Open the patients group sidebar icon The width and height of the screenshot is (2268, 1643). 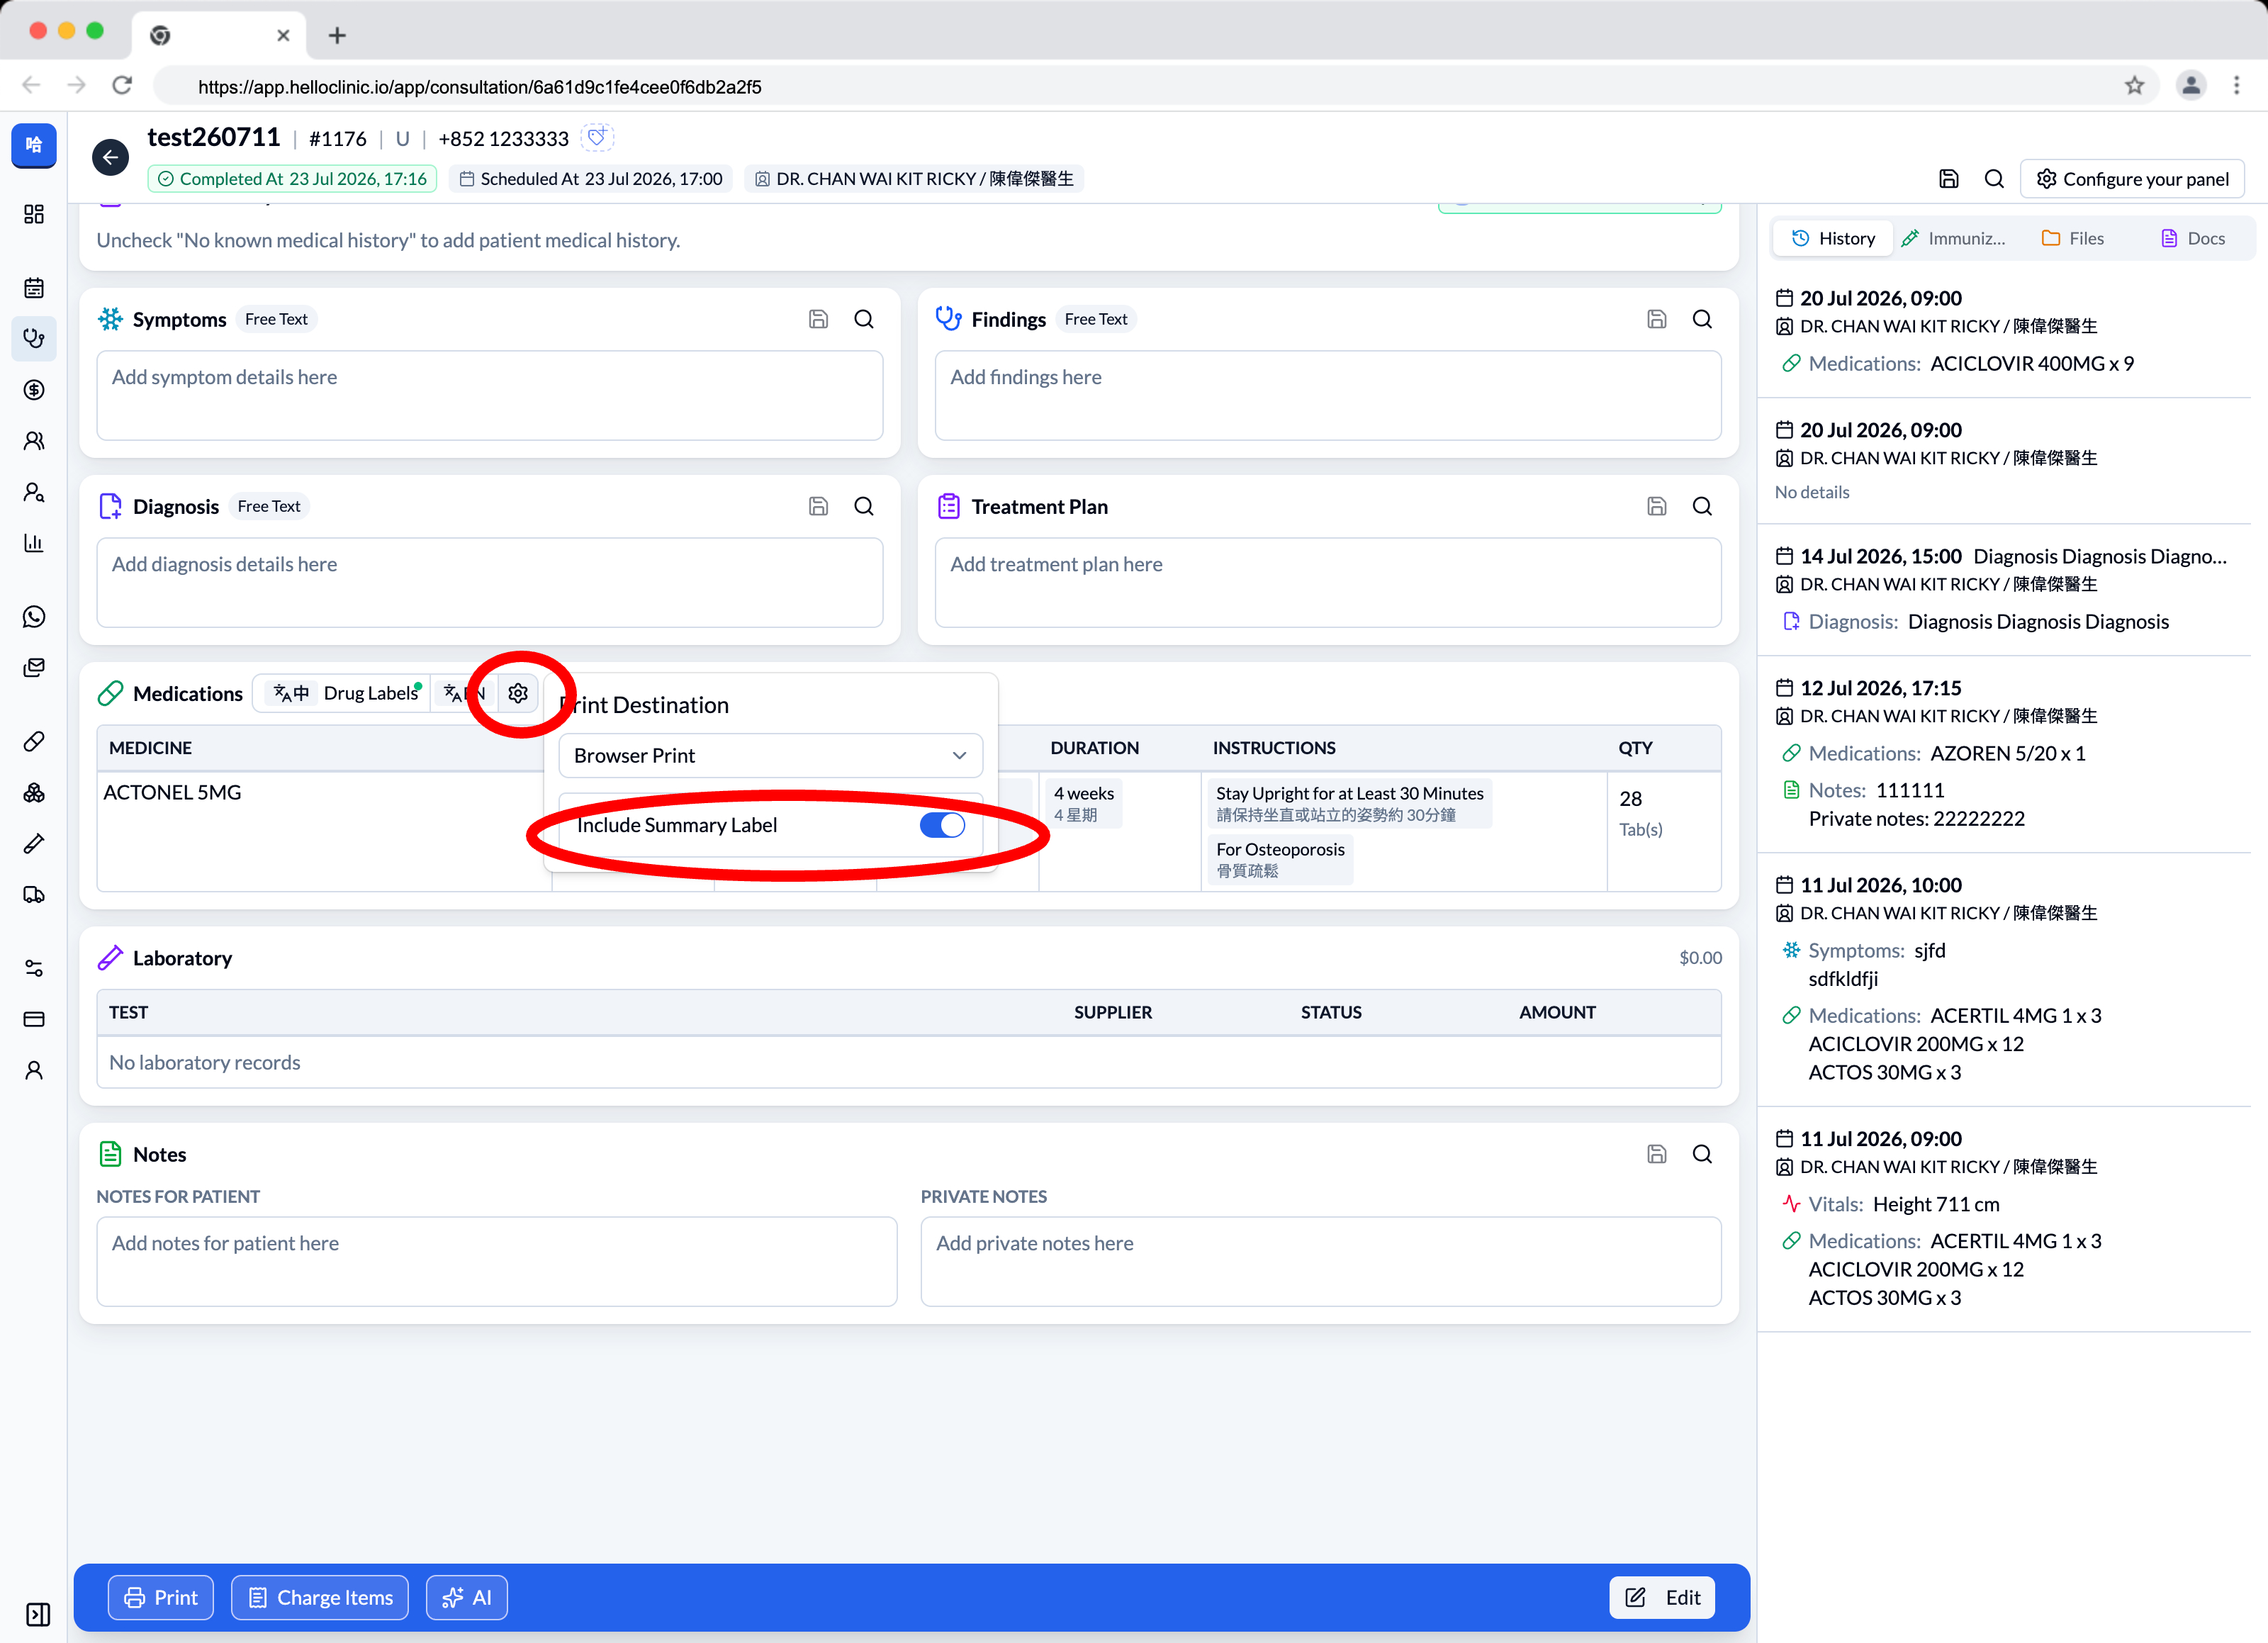pos(34,441)
